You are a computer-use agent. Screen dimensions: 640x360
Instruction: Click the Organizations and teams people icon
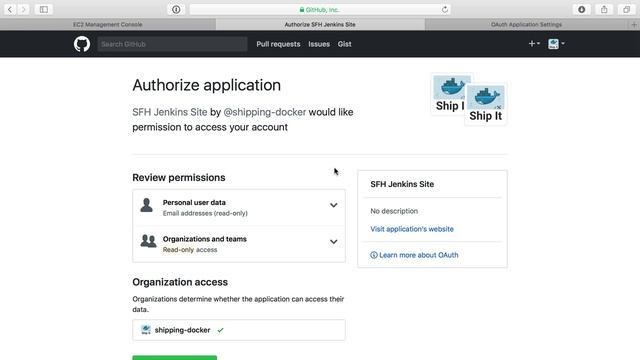148,241
